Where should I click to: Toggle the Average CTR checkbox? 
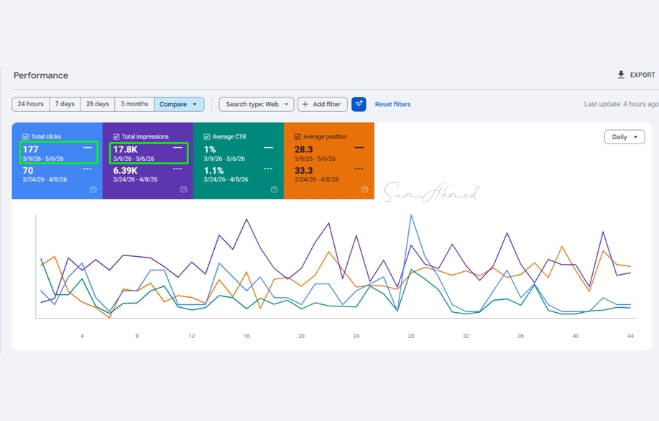coord(207,137)
